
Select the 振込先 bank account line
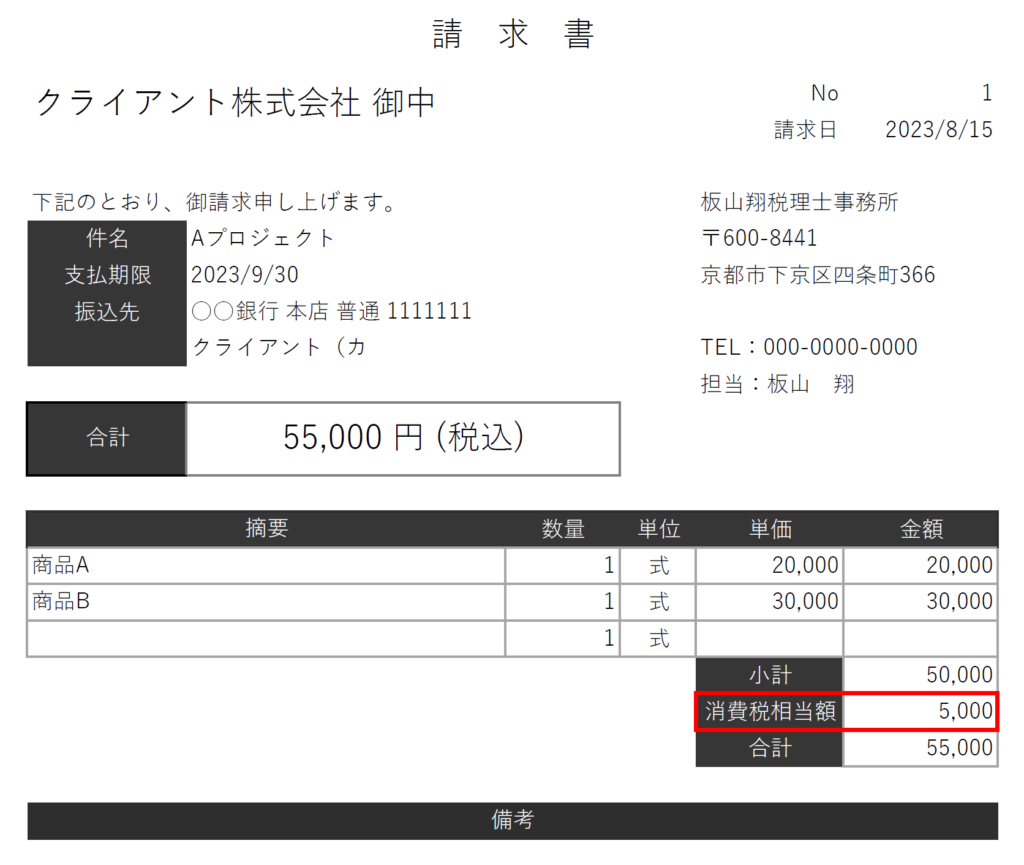[330, 310]
